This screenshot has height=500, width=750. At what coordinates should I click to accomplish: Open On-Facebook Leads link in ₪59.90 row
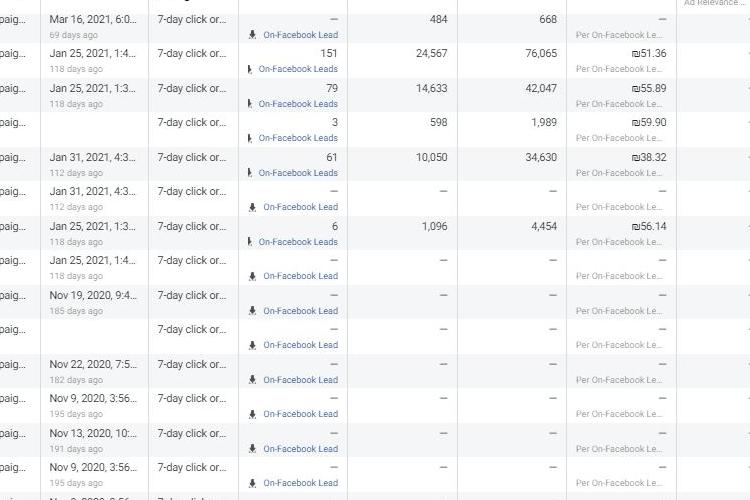point(298,138)
